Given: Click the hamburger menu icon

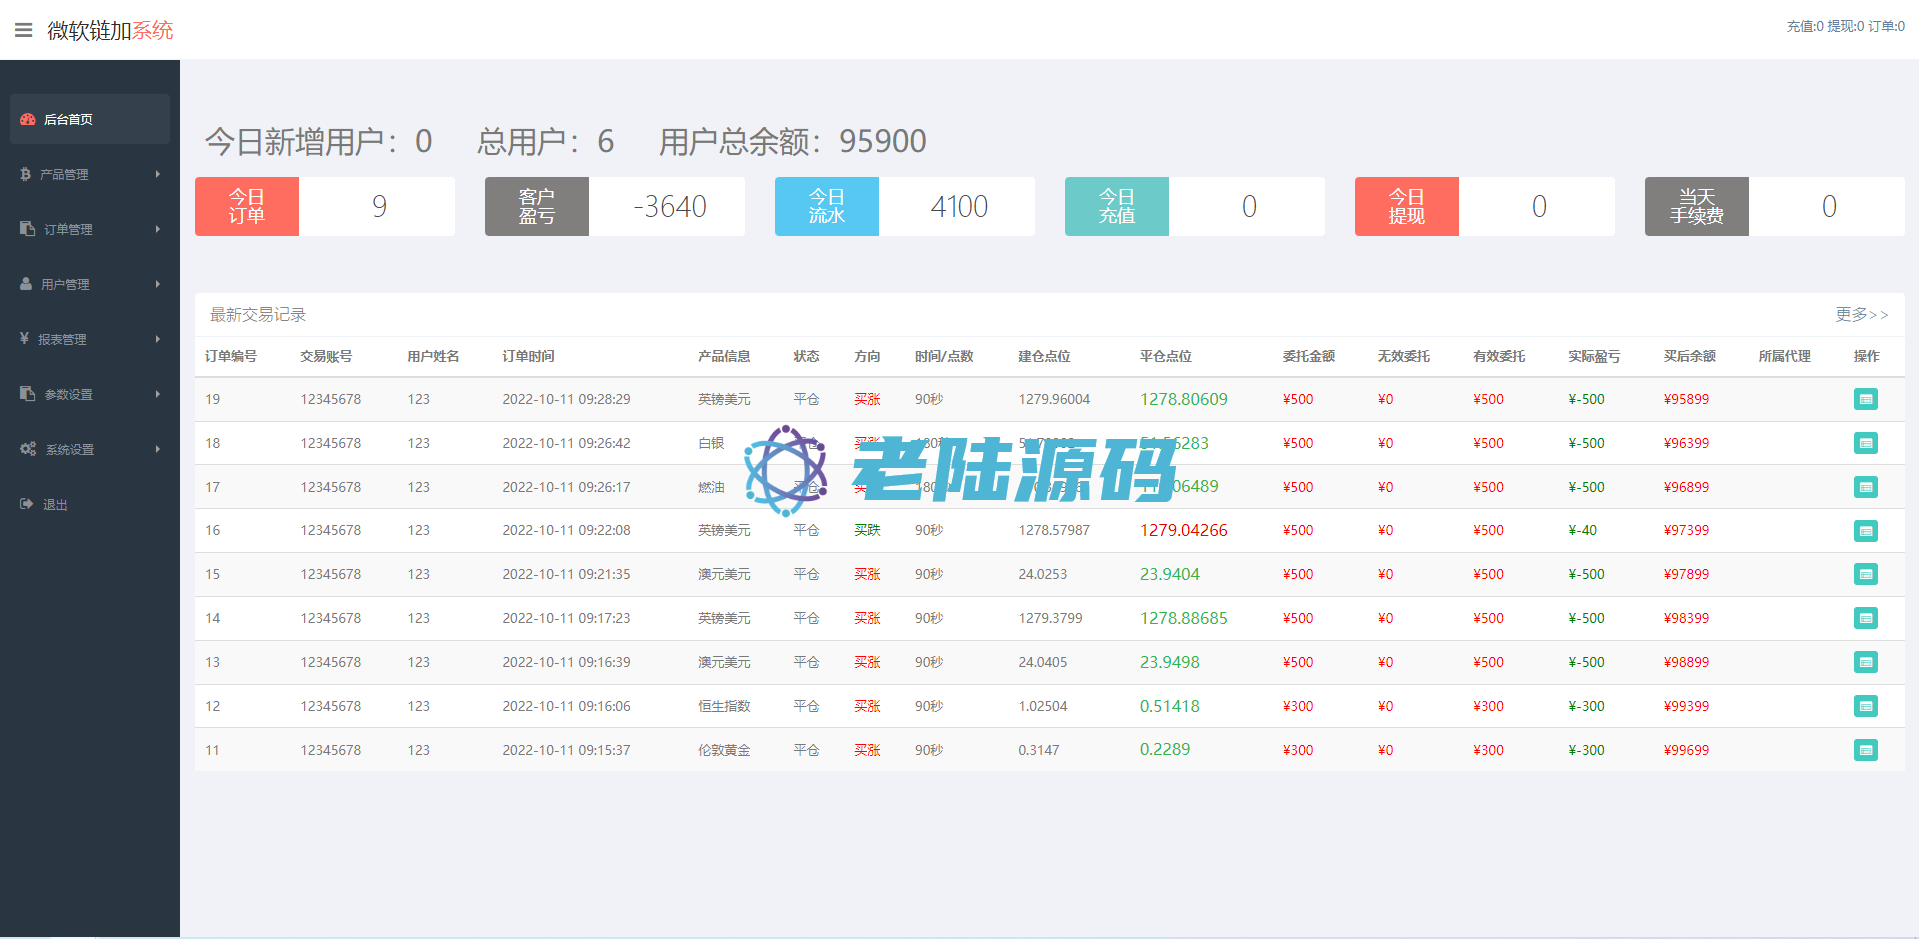Looking at the screenshot, I should tap(23, 30).
